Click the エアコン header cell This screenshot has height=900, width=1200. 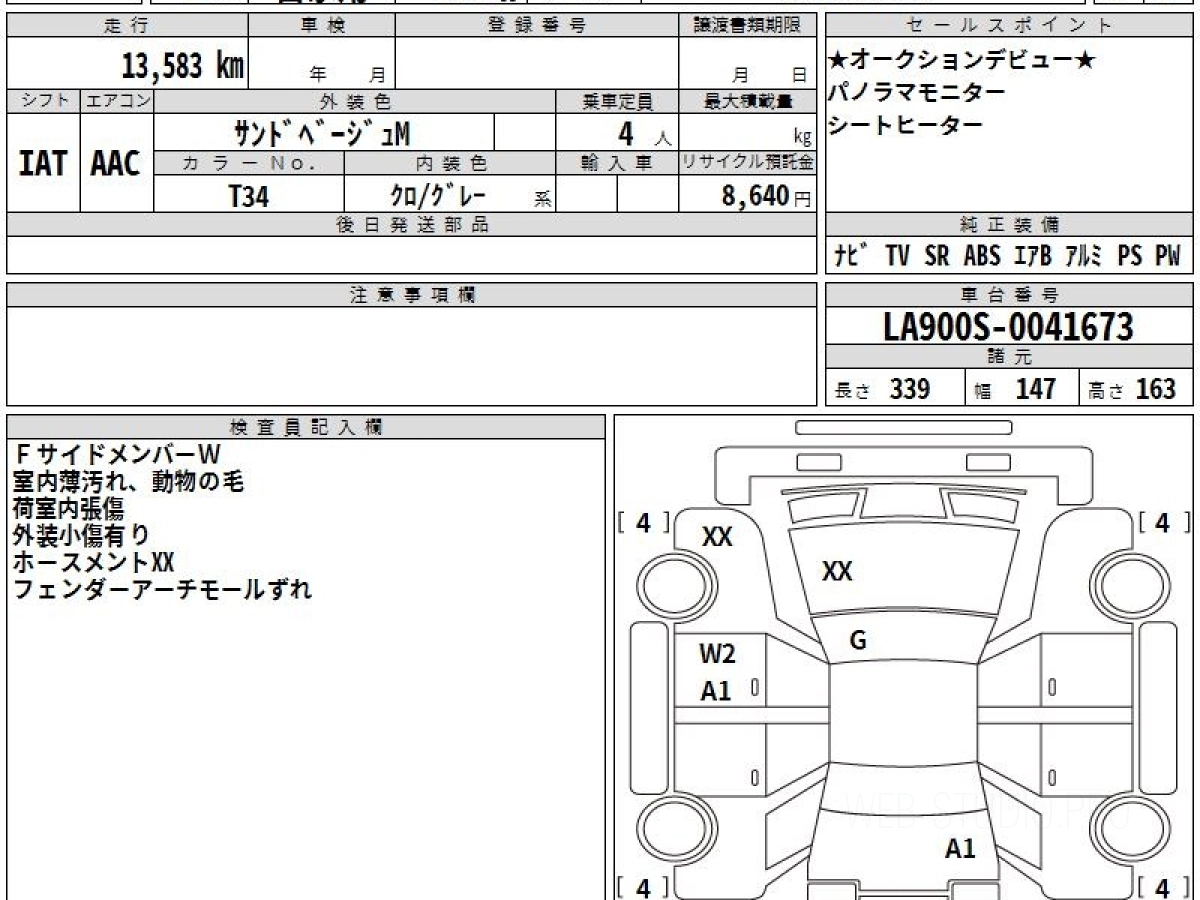(116, 101)
